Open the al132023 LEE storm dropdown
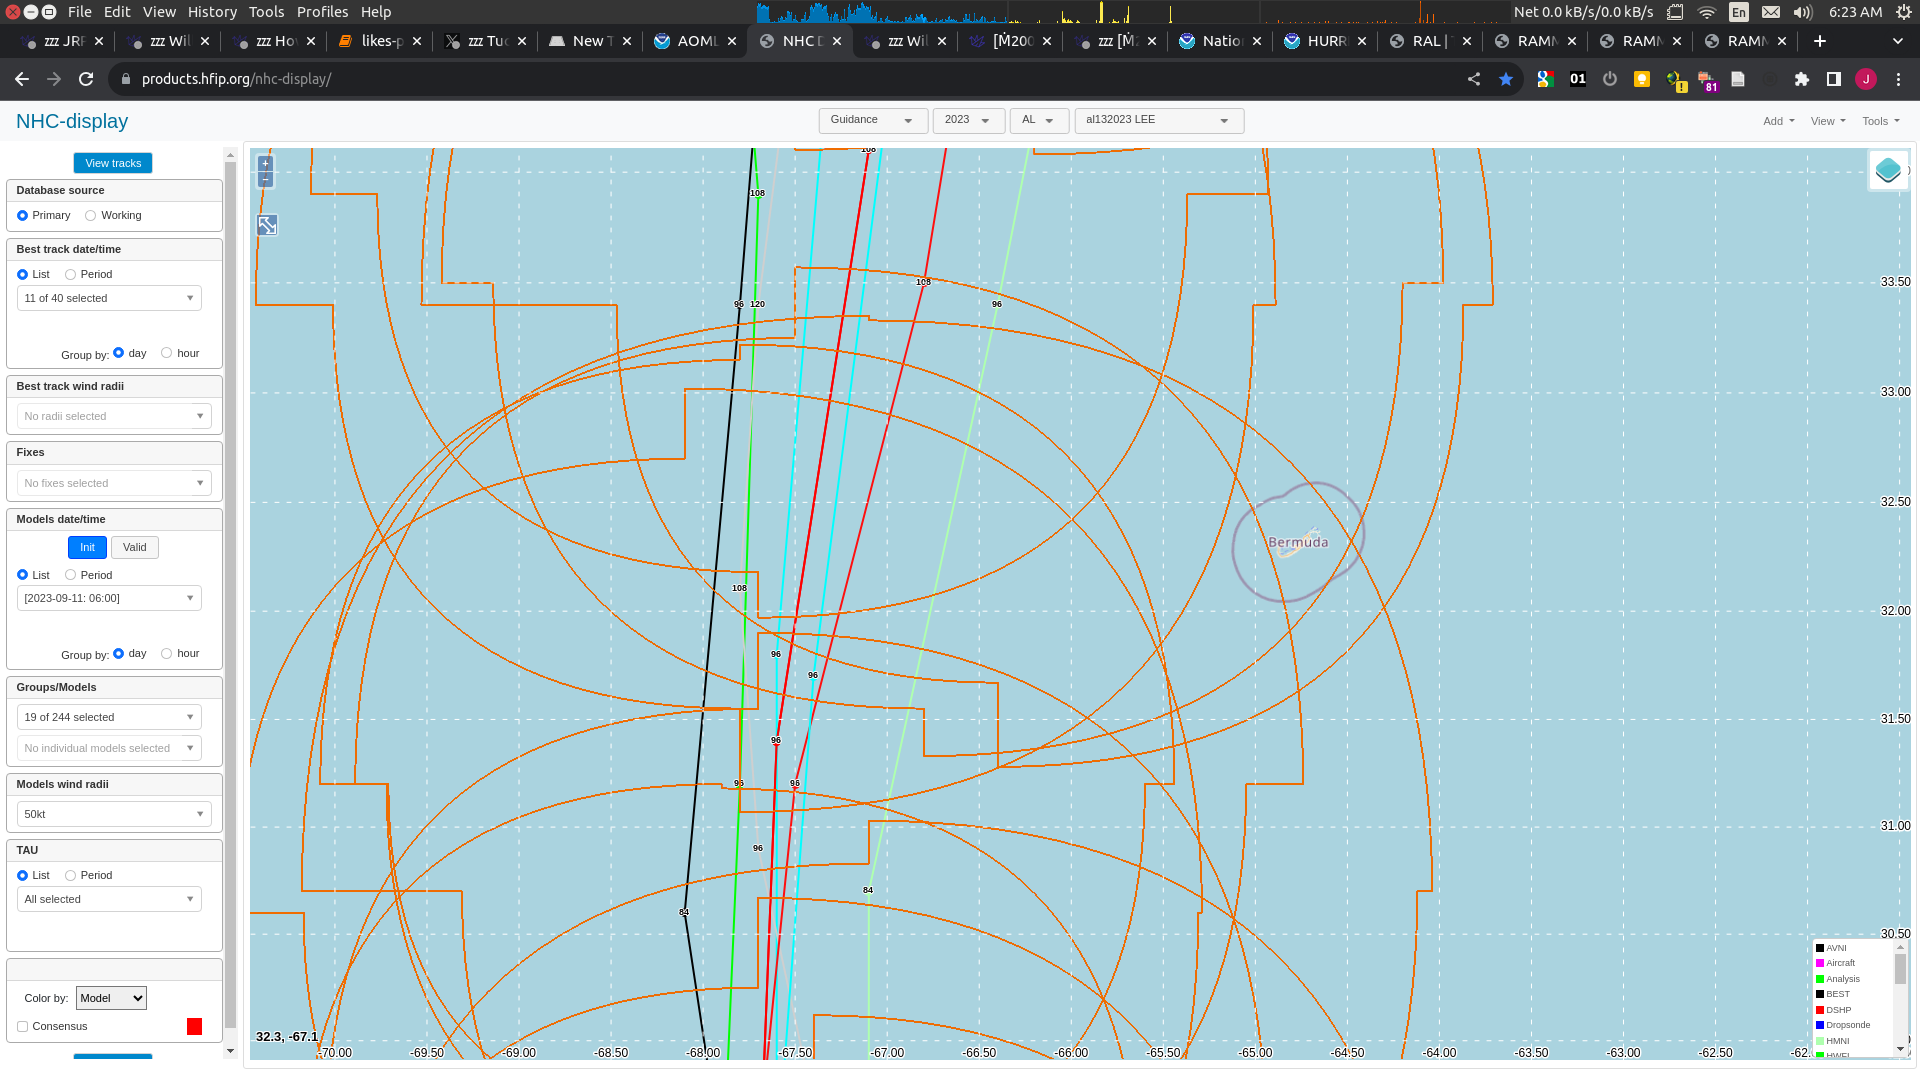This screenshot has height=1080, width=1920. (1159, 120)
